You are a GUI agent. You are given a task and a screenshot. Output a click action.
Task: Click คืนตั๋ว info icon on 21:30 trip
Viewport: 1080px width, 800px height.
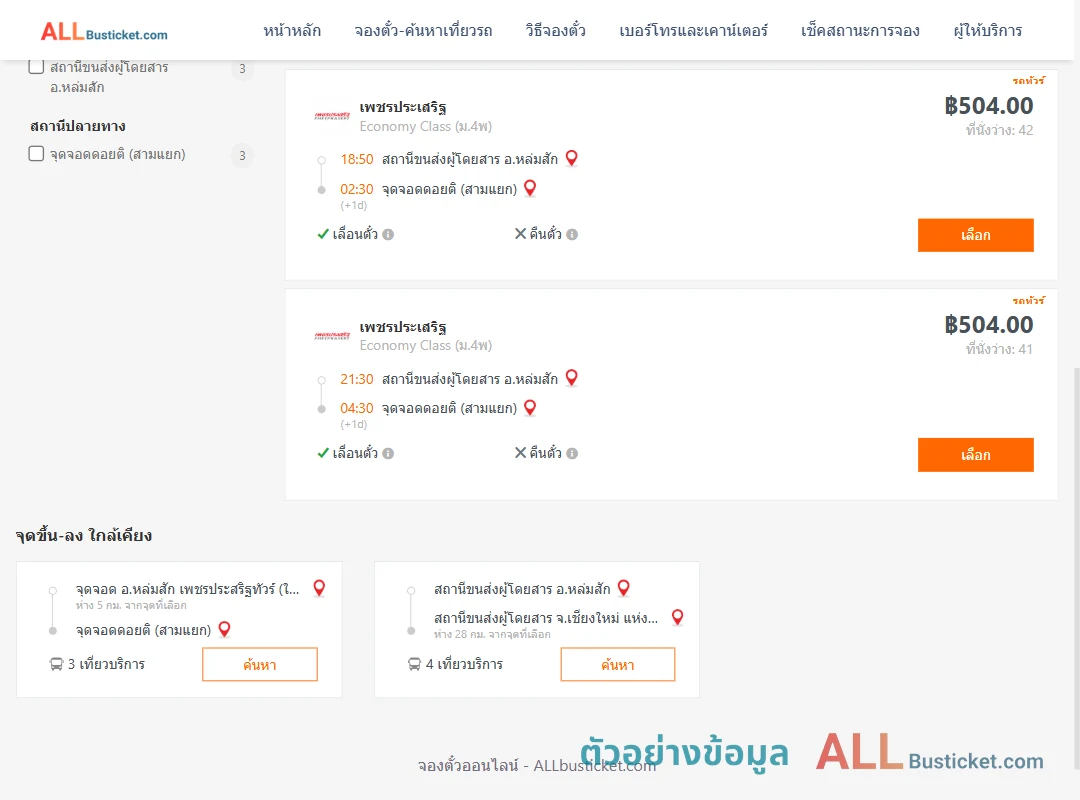[x=572, y=453]
